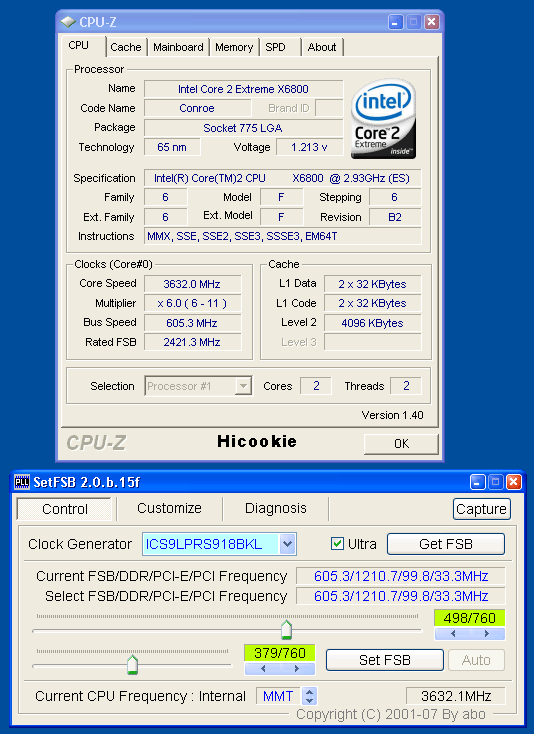Image resolution: width=534 pixels, height=734 pixels.
Task: Click right arrow under 498/760 value
Action: tap(487, 634)
